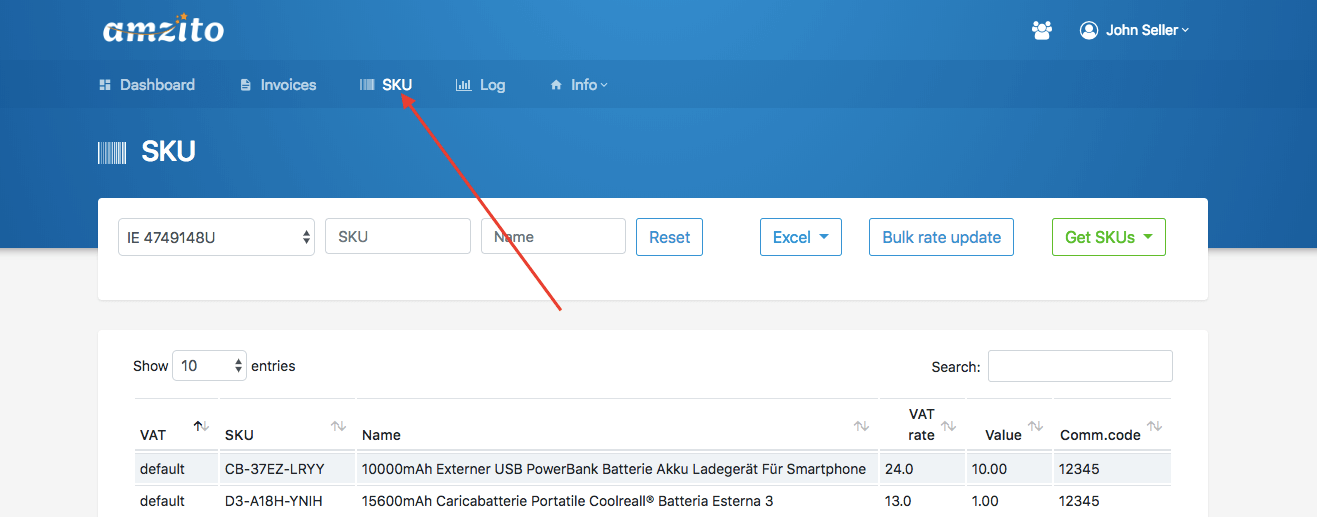This screenshot has height=517, width=1317.
Task: Click the amzito logo
Action: 163,29
